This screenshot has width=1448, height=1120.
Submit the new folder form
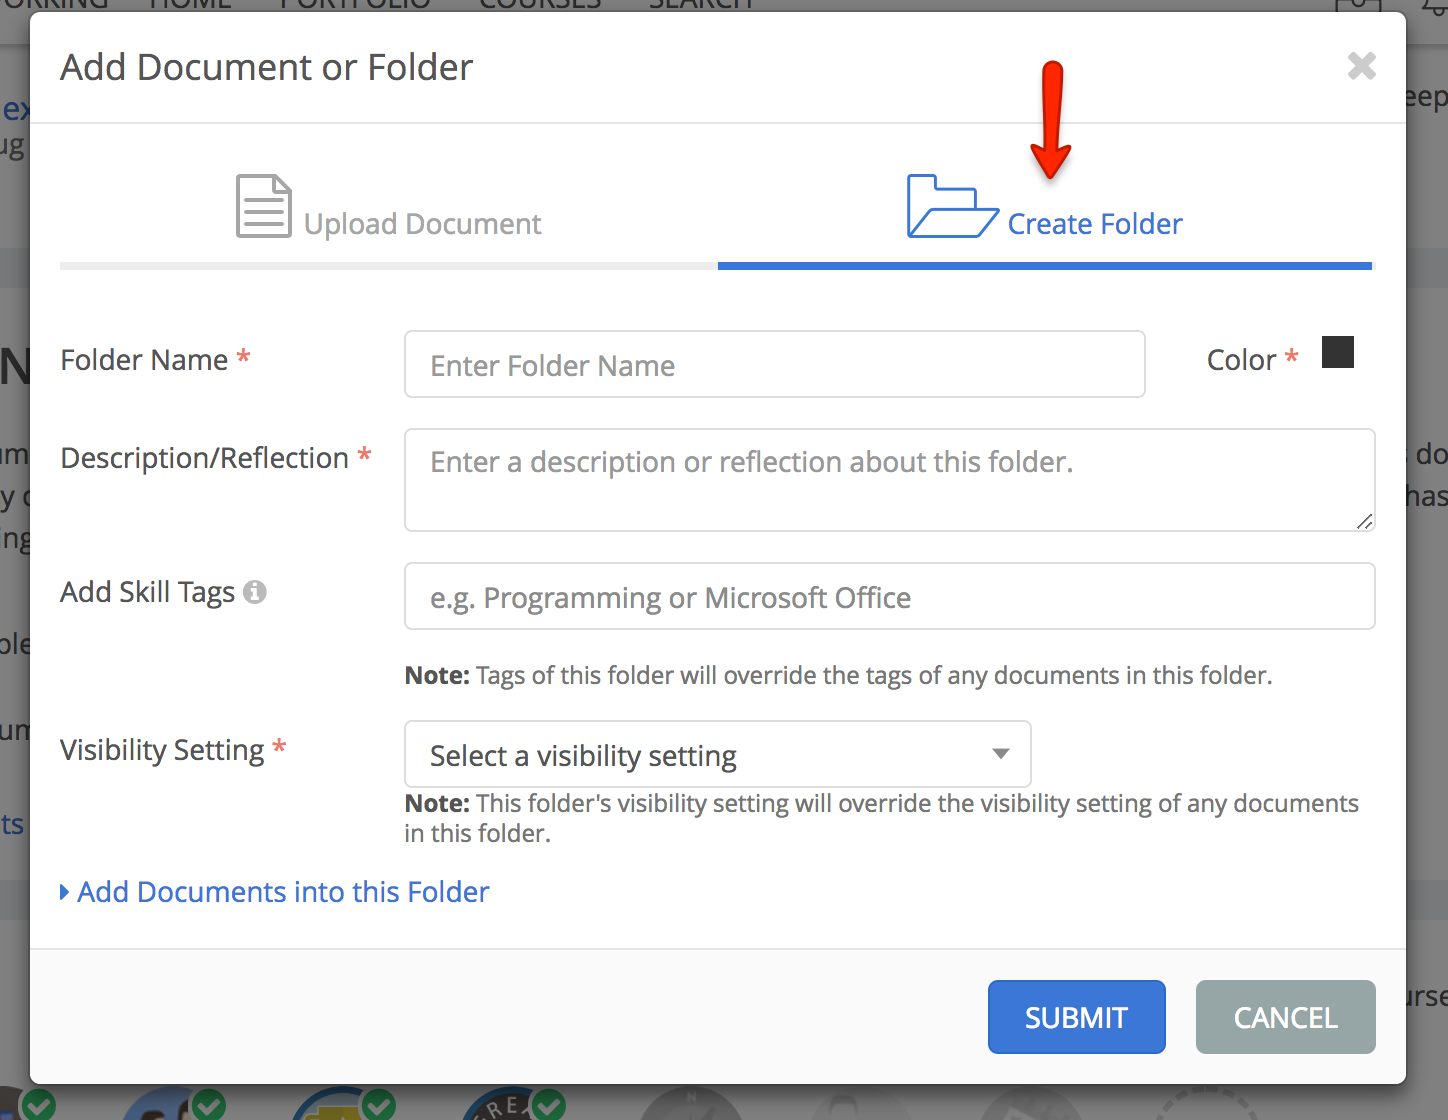click(x=1077, y=1017)
